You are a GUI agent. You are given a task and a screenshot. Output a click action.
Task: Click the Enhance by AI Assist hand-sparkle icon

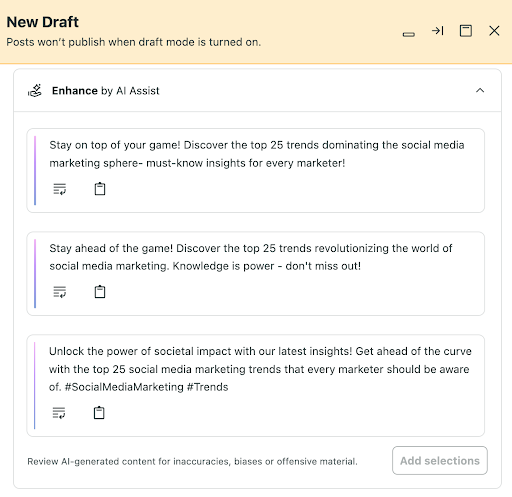(x=35, y=91)
